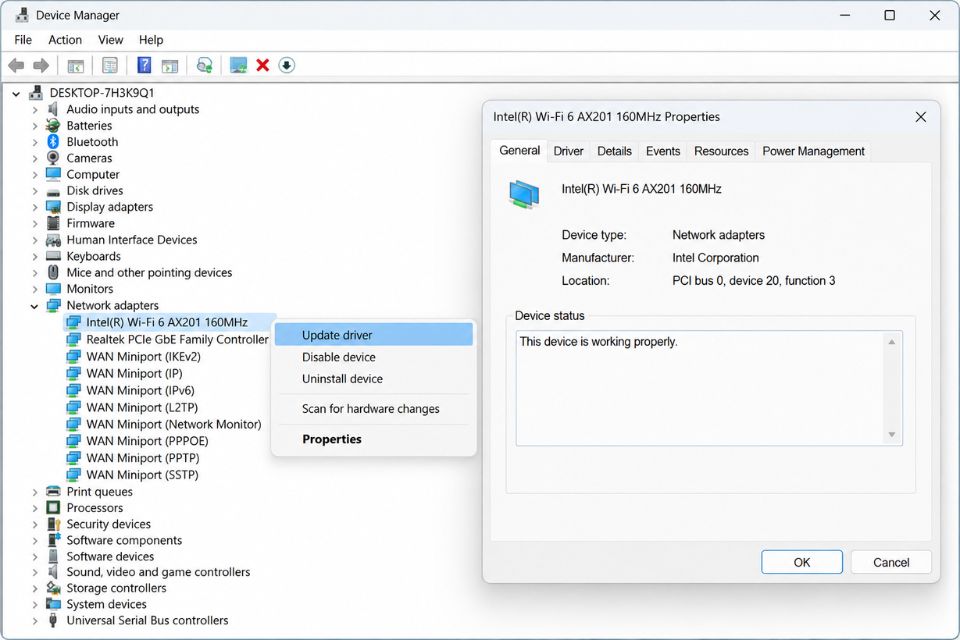Choose Scan for hardware changes in context menu
This screenshot has height=640, width=960.
click(x=373, y=408)
